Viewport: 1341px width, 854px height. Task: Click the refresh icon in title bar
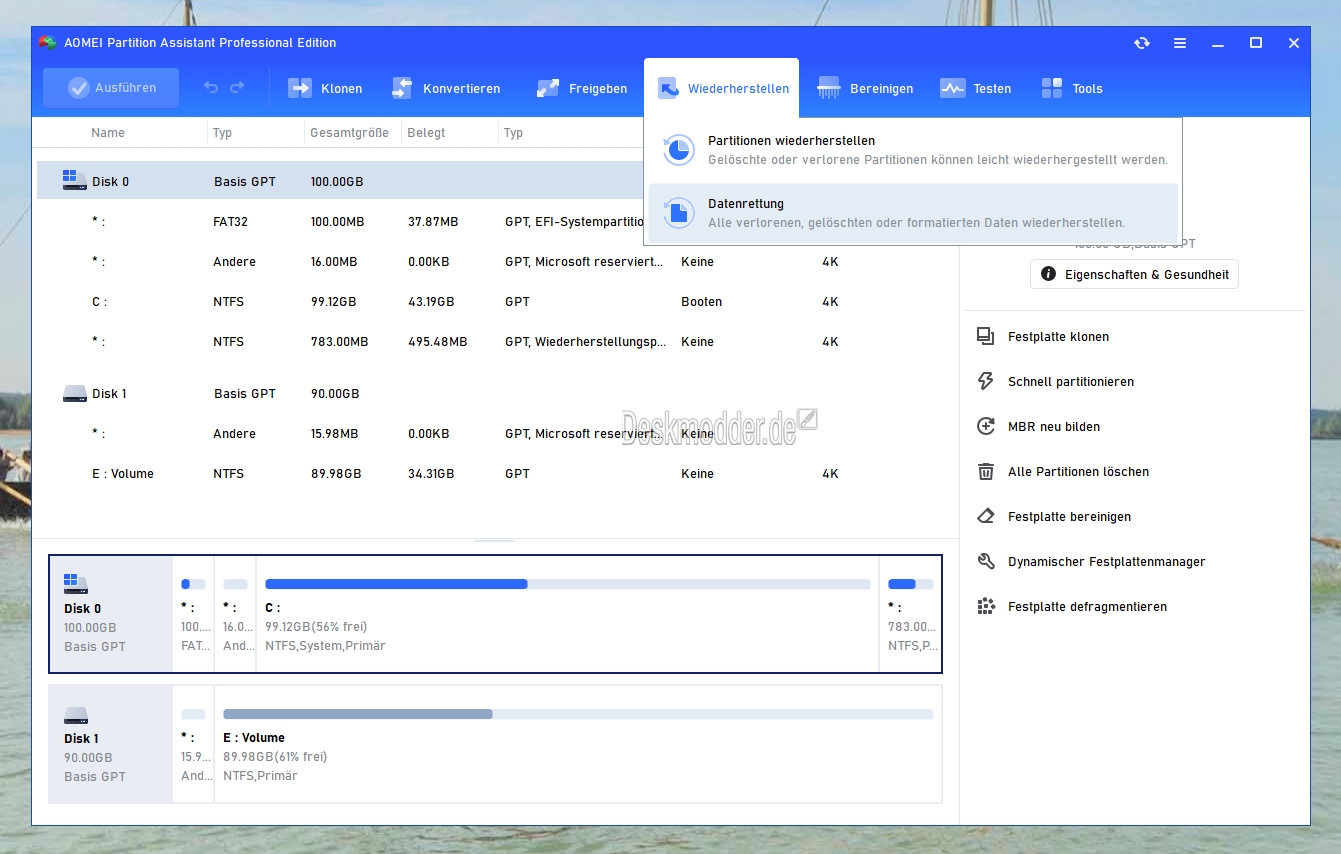point(1142,43)
